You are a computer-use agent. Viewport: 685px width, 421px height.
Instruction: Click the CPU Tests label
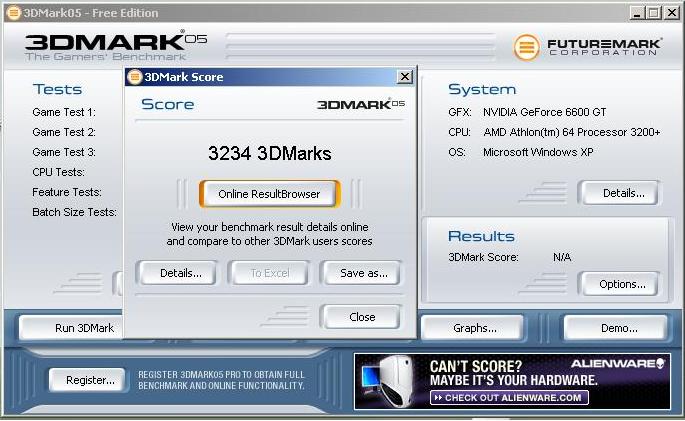(x=59, y=172)
